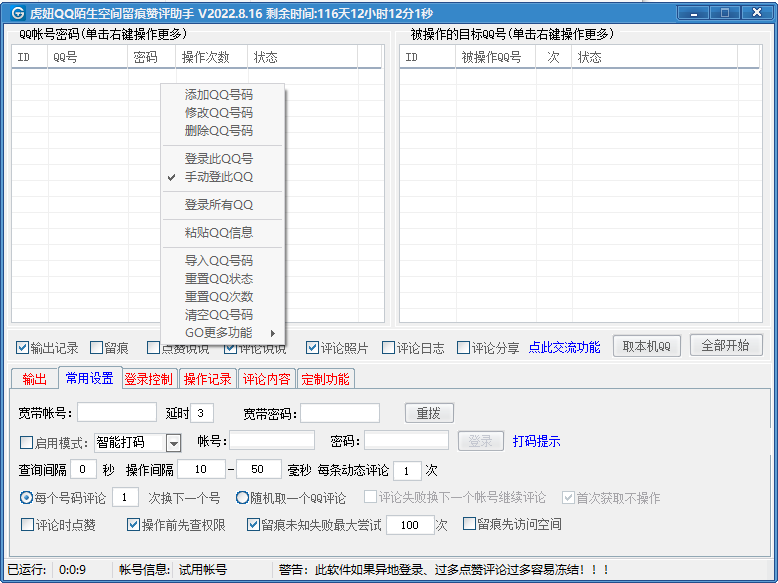Click the max retry count field showing 100
Viewport: 778px width, 583px height.
(410, 525)
